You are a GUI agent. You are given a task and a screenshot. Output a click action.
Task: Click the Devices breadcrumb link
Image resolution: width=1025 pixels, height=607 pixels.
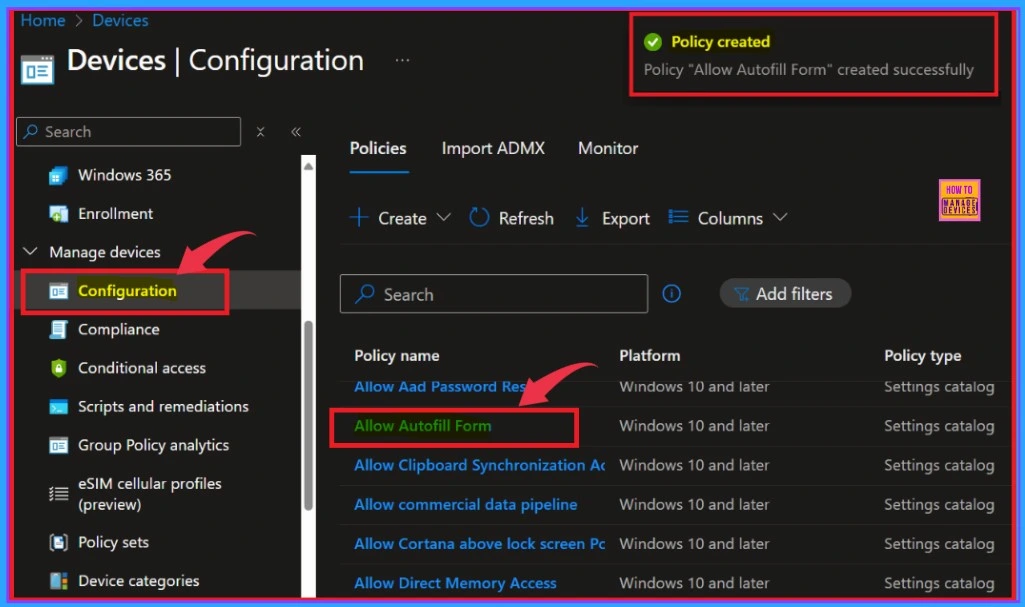[120, 20]
